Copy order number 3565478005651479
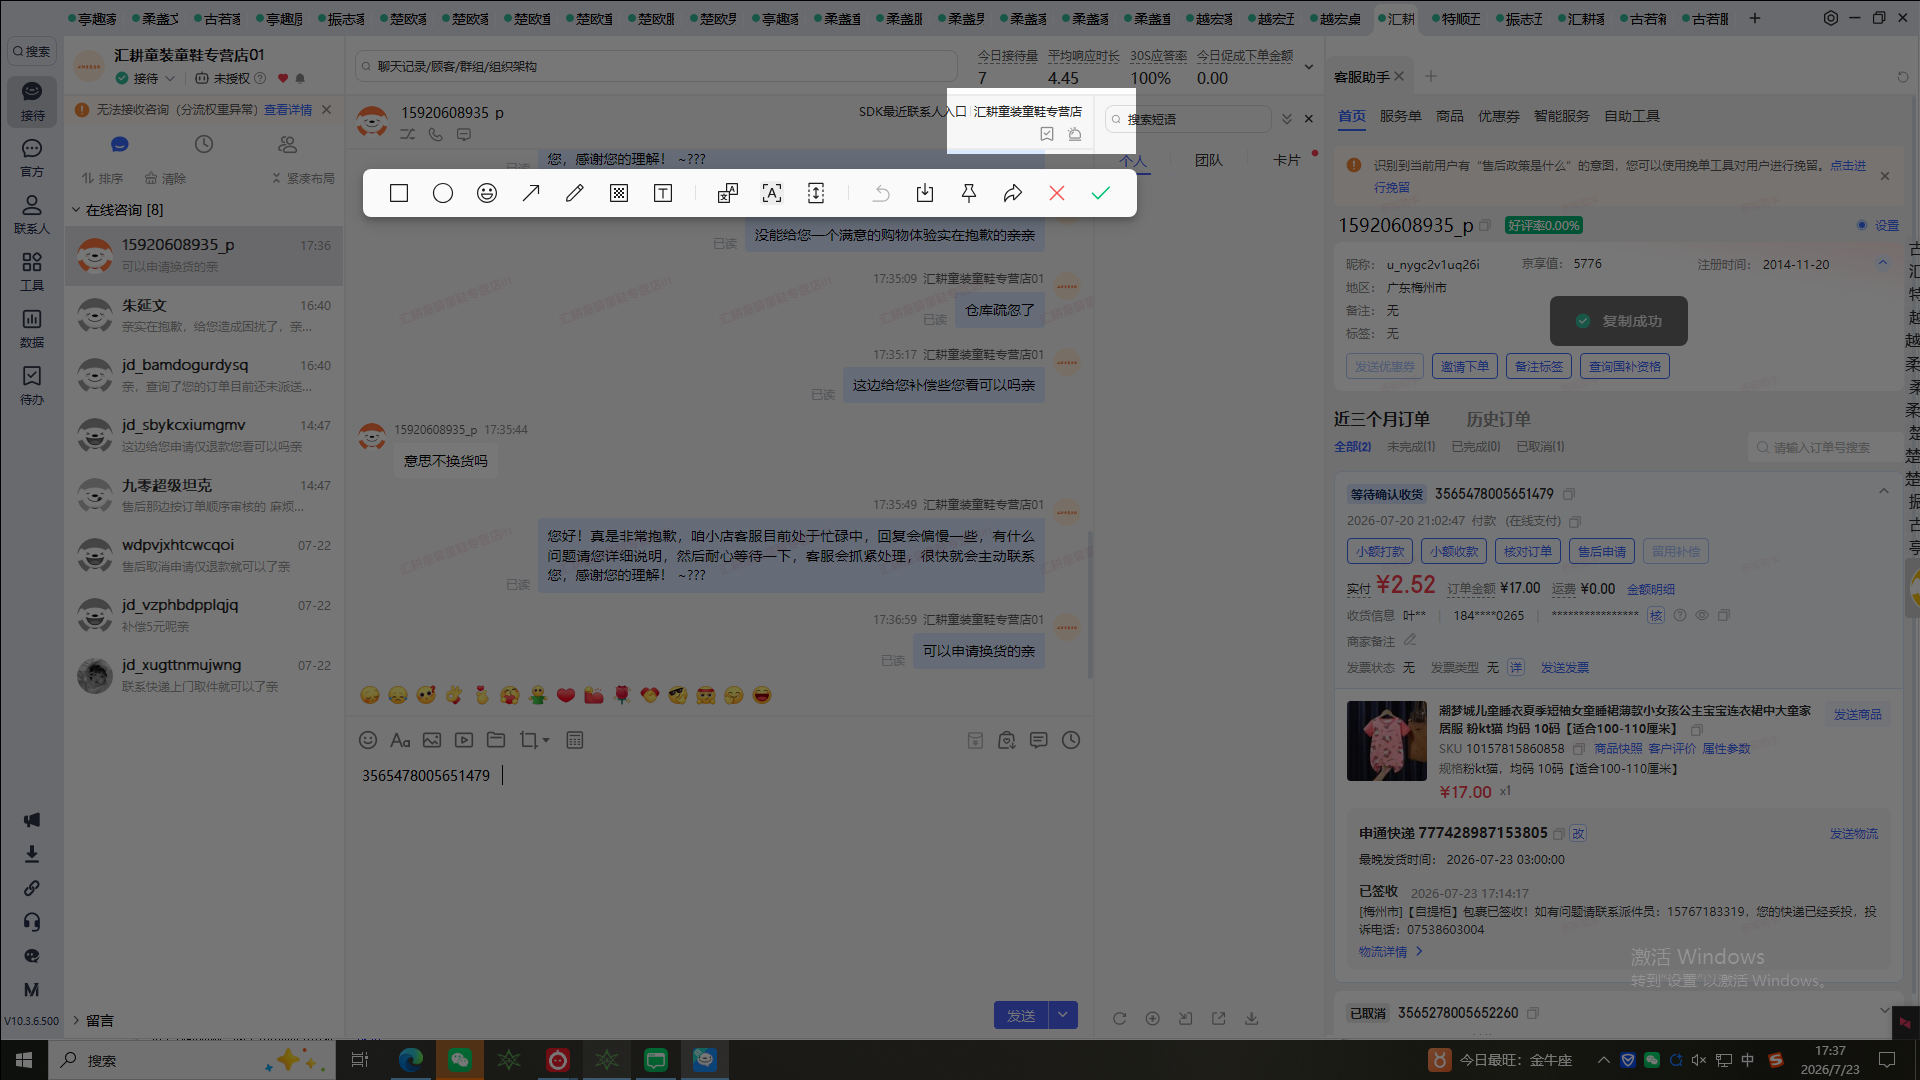This screenshot has width=1920, height=1080. pyautogui.click(x=1569, y=494)
